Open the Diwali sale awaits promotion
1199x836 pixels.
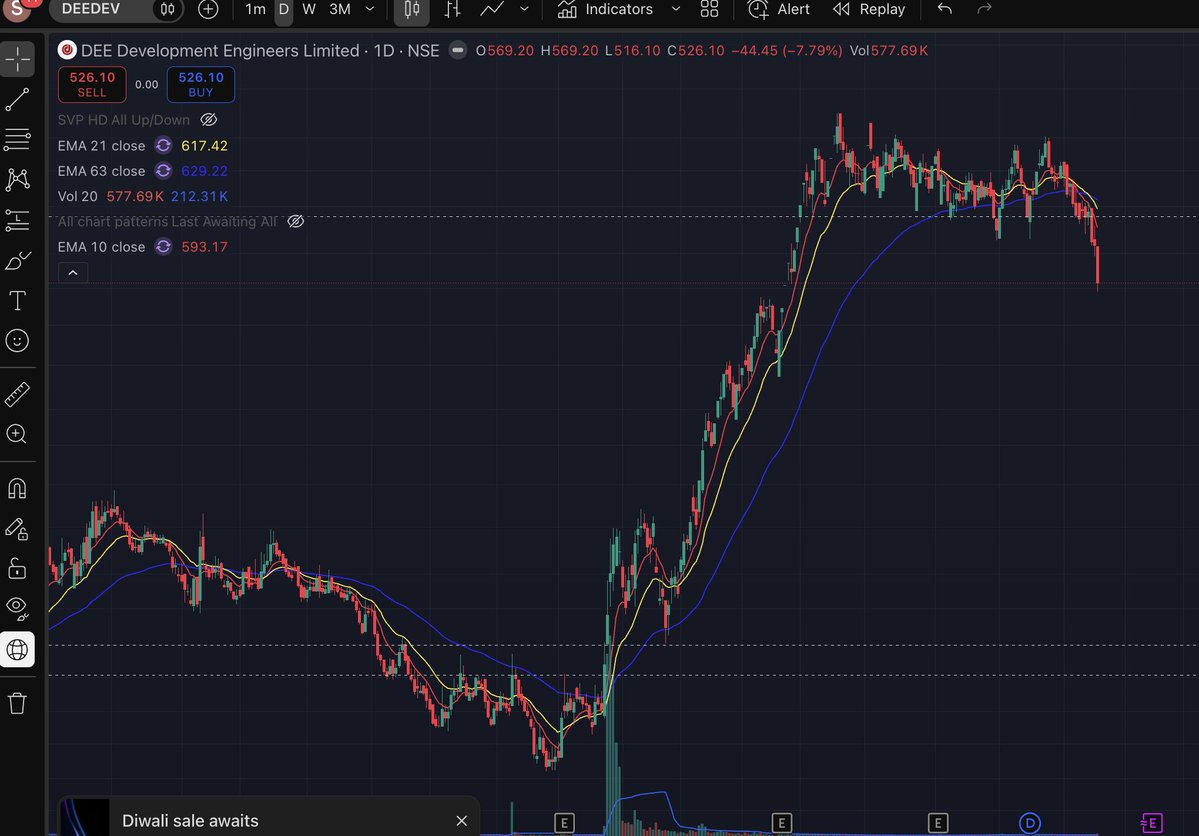point(190,821)
